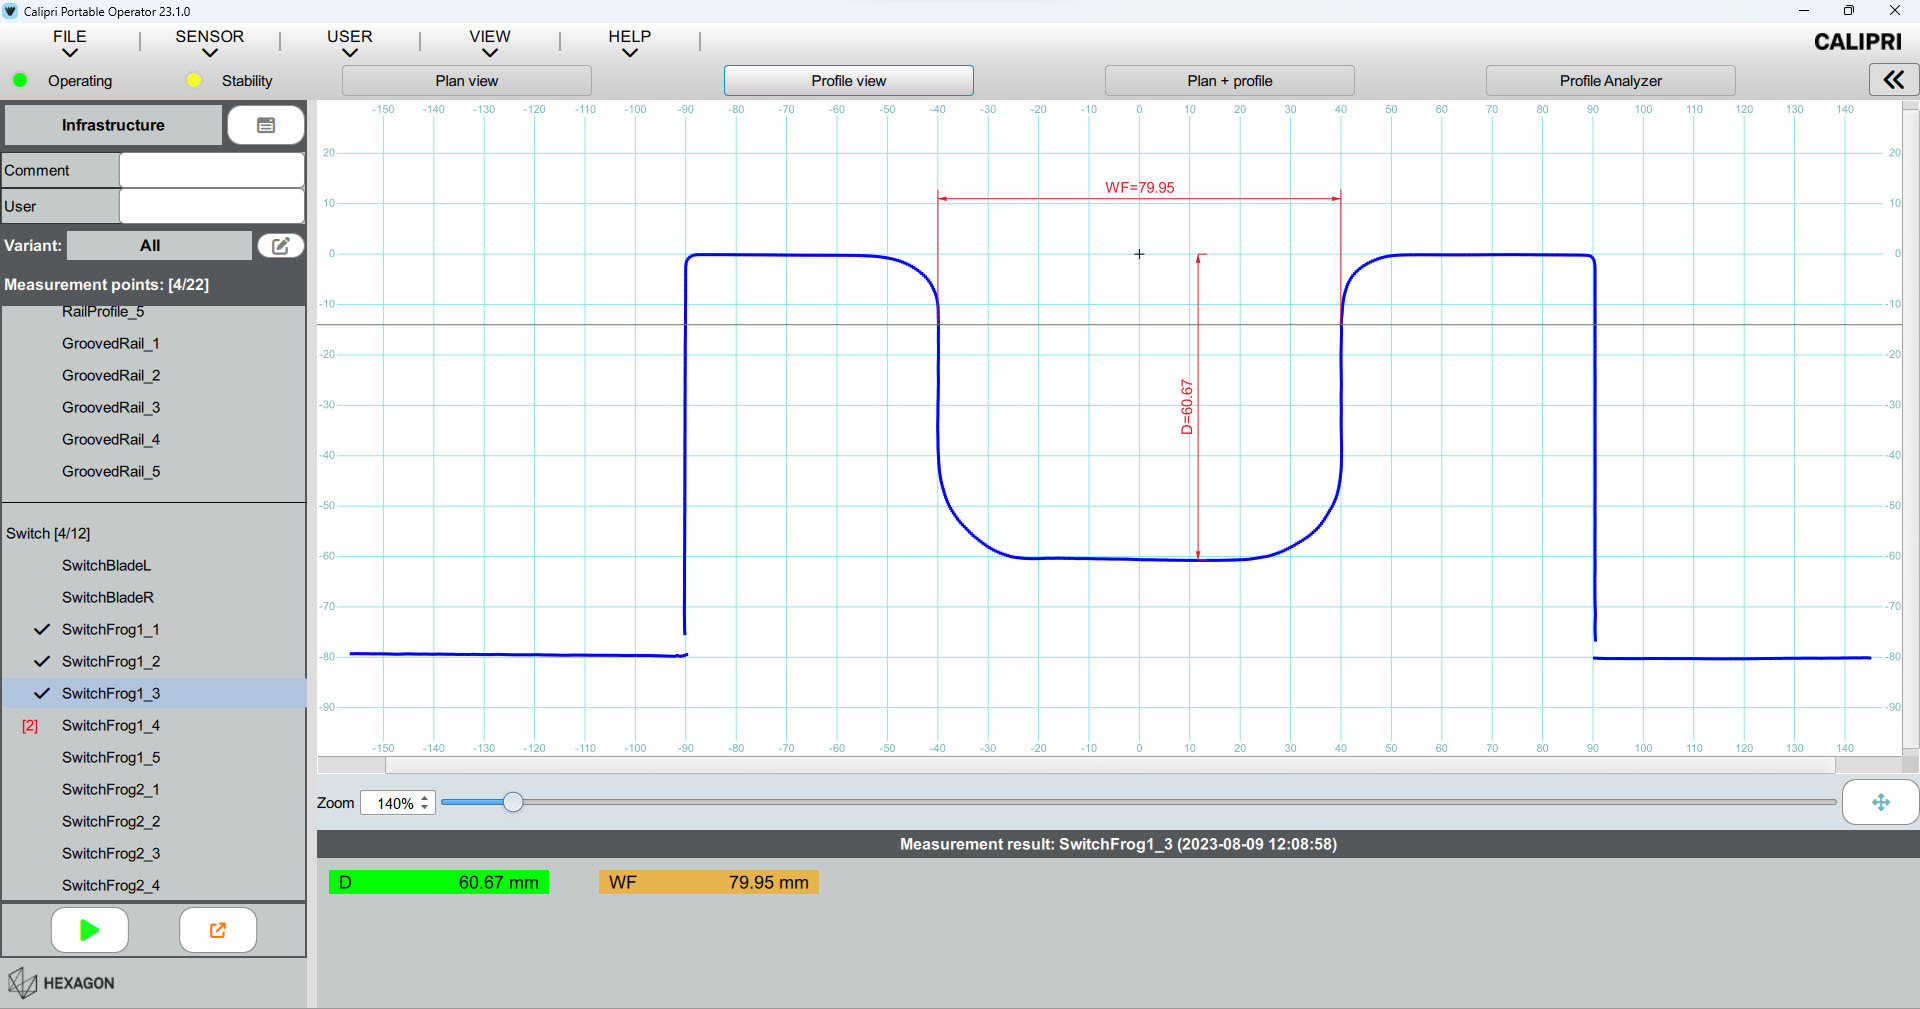
Task: Click the orange WF 79.95 mm result
Action: point(709,882)
